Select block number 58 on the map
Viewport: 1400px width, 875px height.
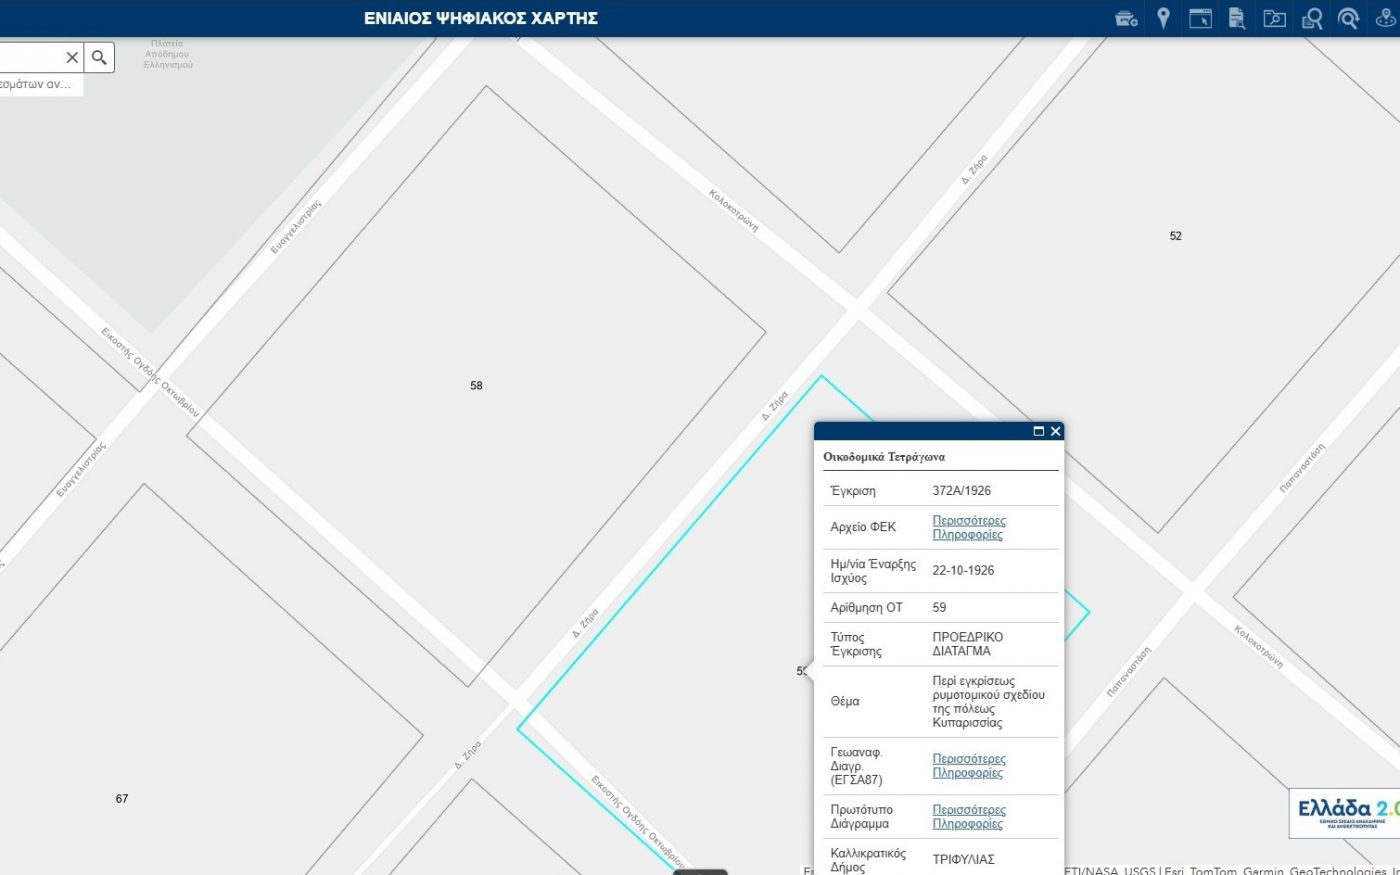point(476,385)
